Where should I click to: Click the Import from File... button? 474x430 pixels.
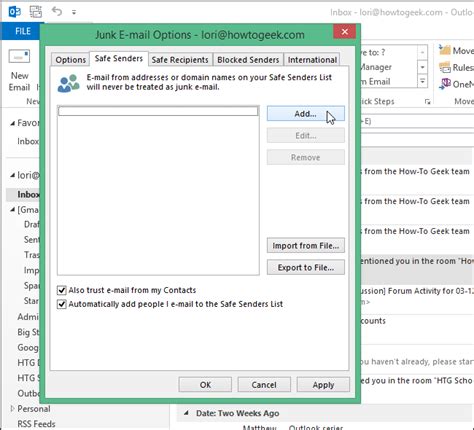coord(306,246)
